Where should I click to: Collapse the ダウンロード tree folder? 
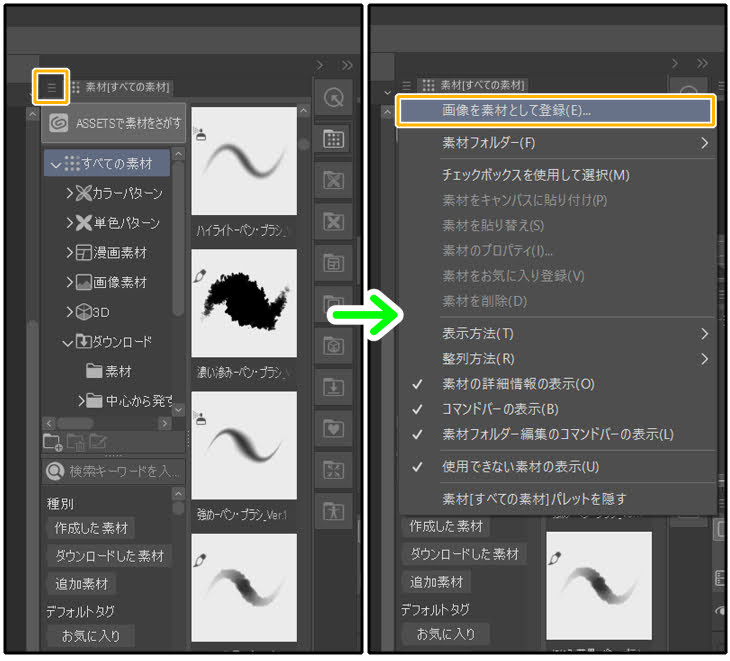click(x=68, y=343)
